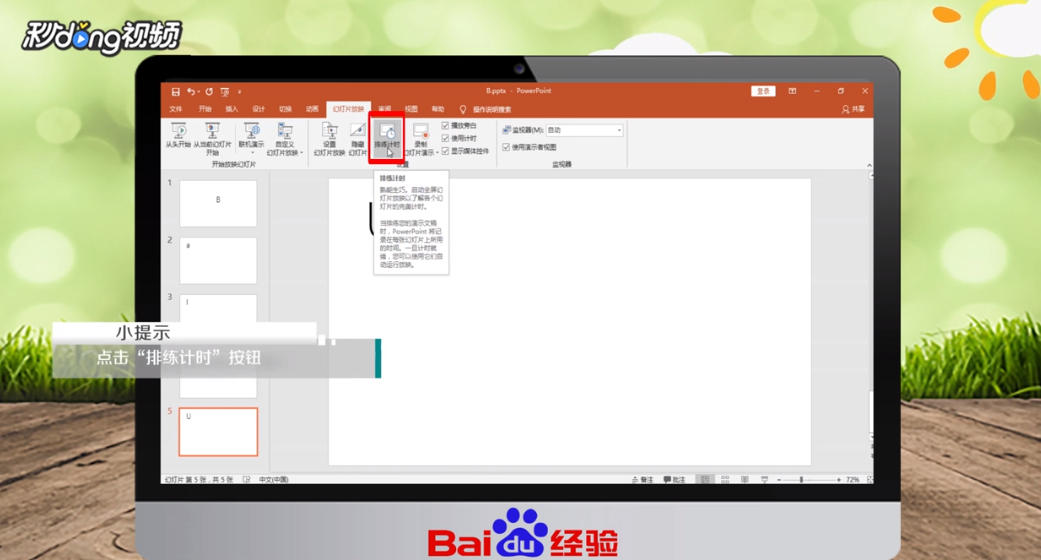Click the Undo arrow icon
This screenshot has width=1041, height=560.
[x=191, y=92]
